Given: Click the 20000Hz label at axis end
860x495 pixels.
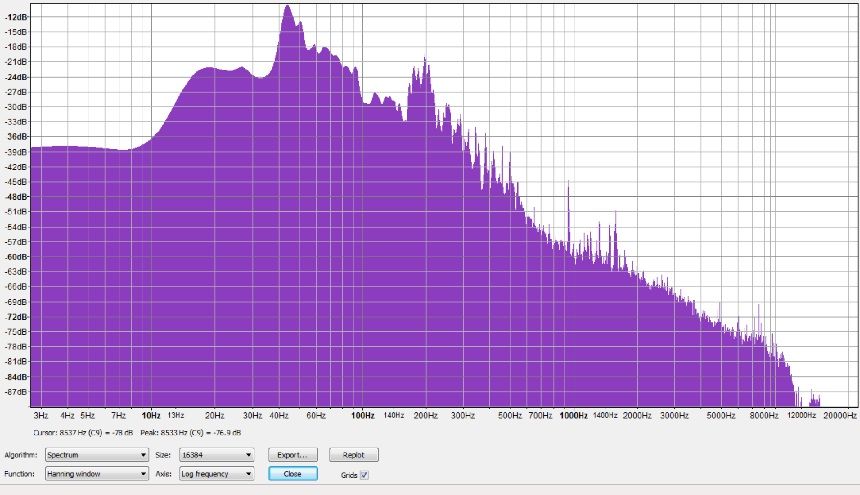Looking at the screenshot, I should click(838, 414).
